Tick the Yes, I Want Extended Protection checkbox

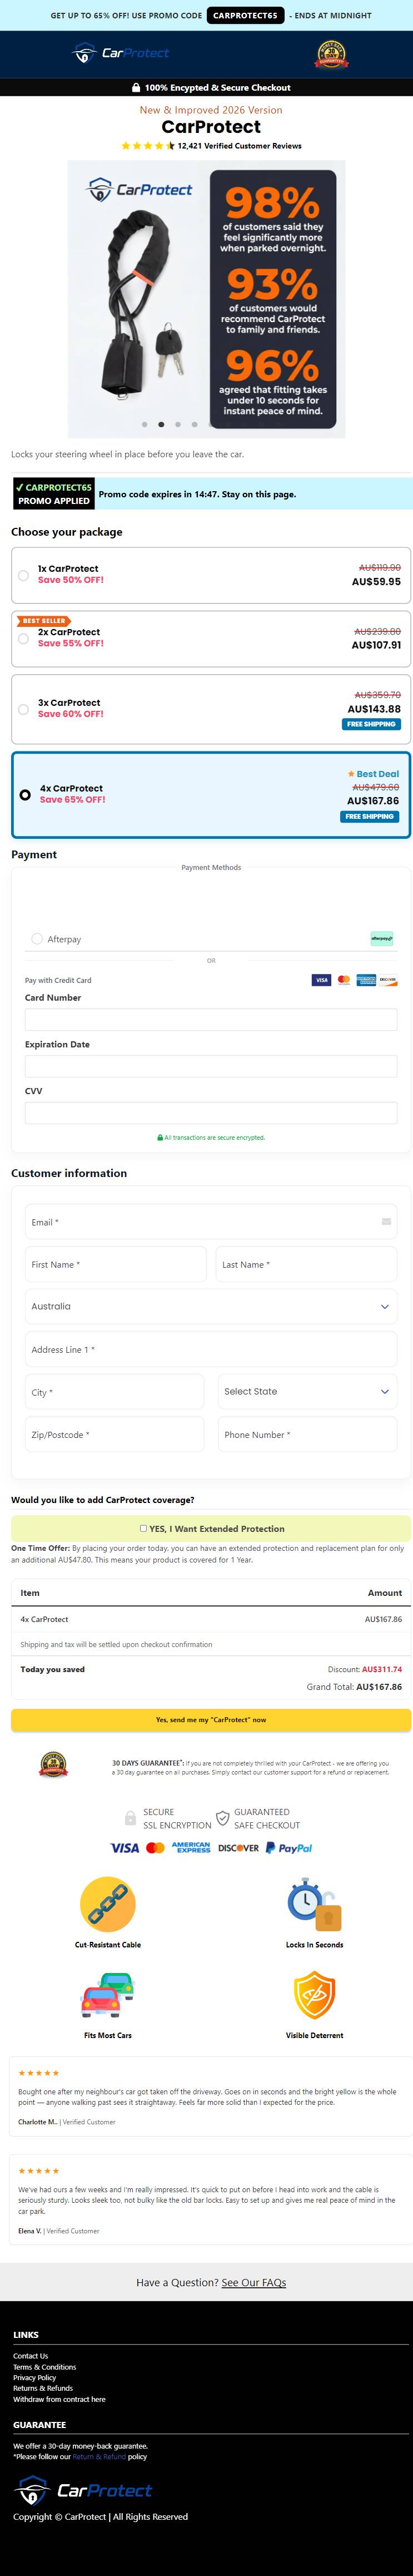(143, 1528)
